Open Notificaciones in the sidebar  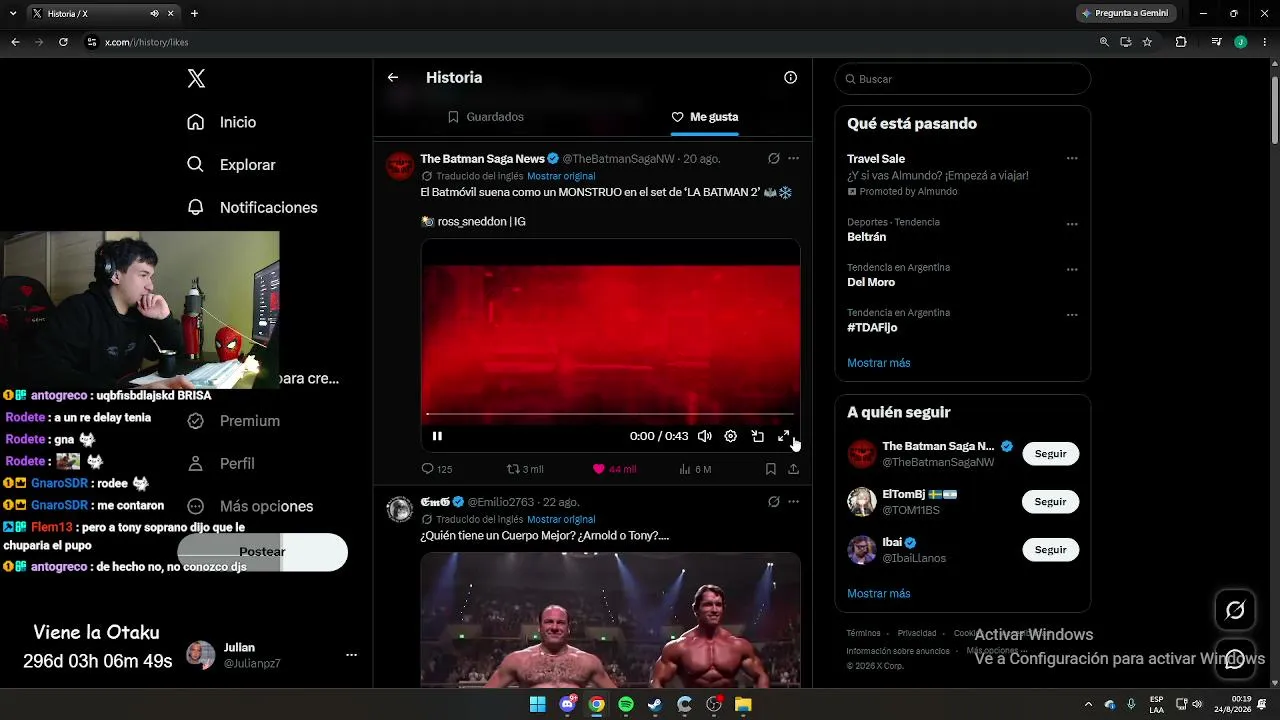coord(252,207)
